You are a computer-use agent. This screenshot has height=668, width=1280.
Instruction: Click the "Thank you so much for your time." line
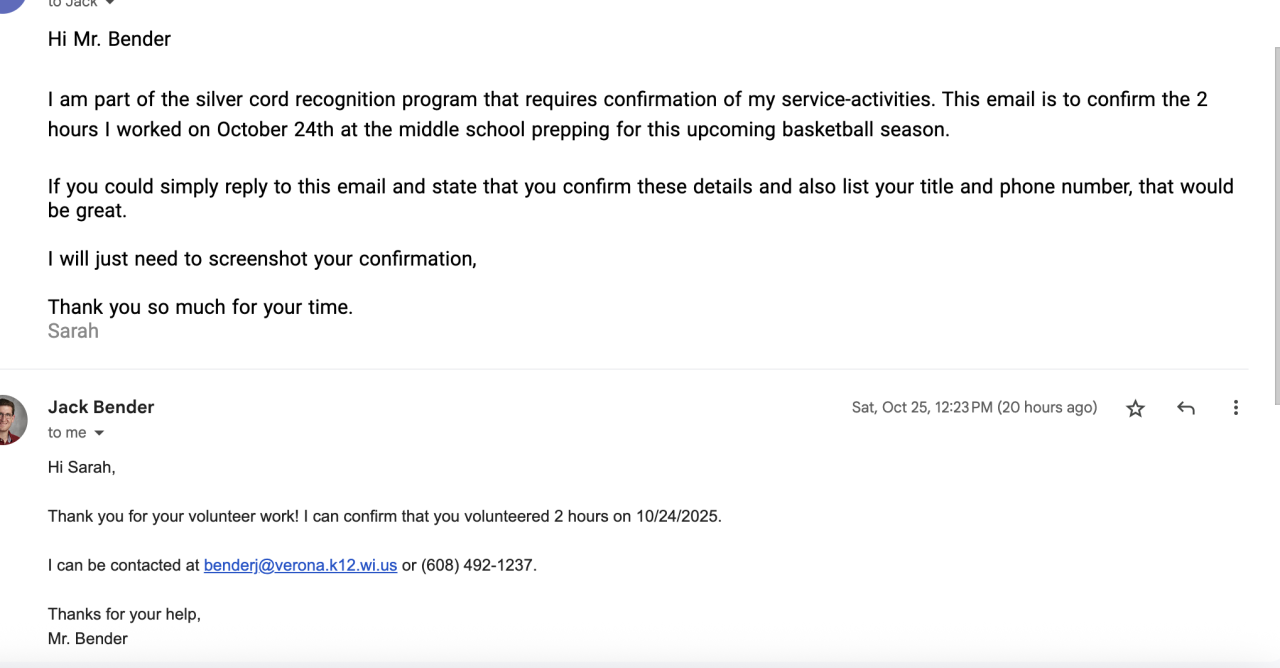200,307
